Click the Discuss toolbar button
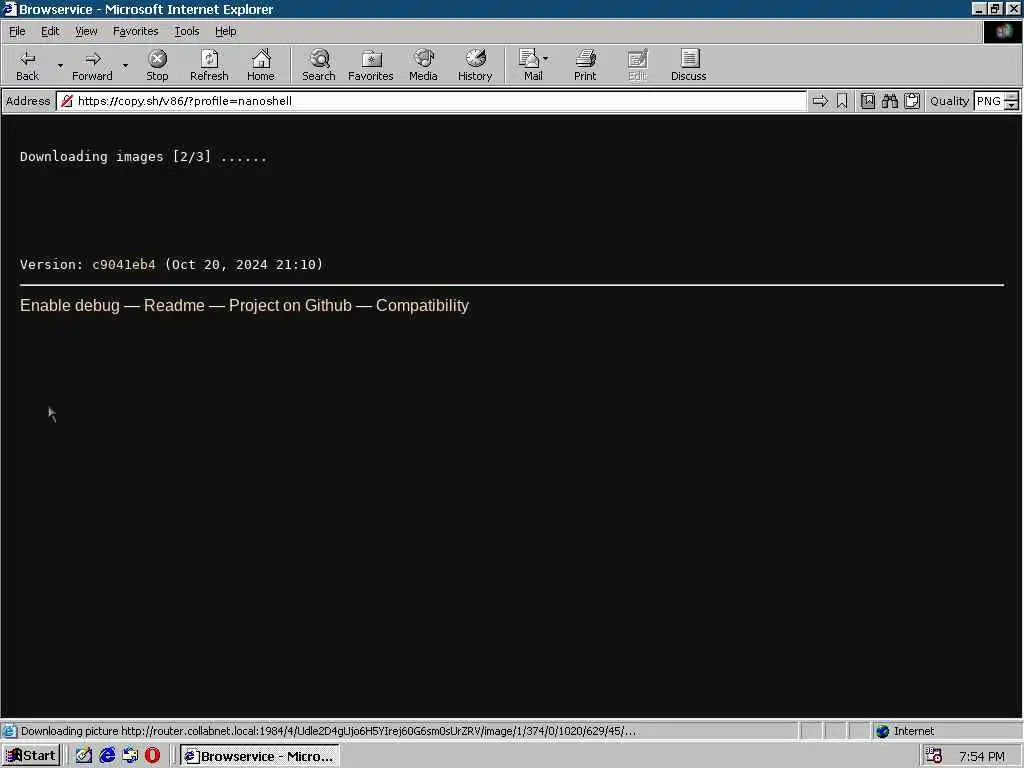Viewport: 1024px width, 768px height. pos(688,65)
